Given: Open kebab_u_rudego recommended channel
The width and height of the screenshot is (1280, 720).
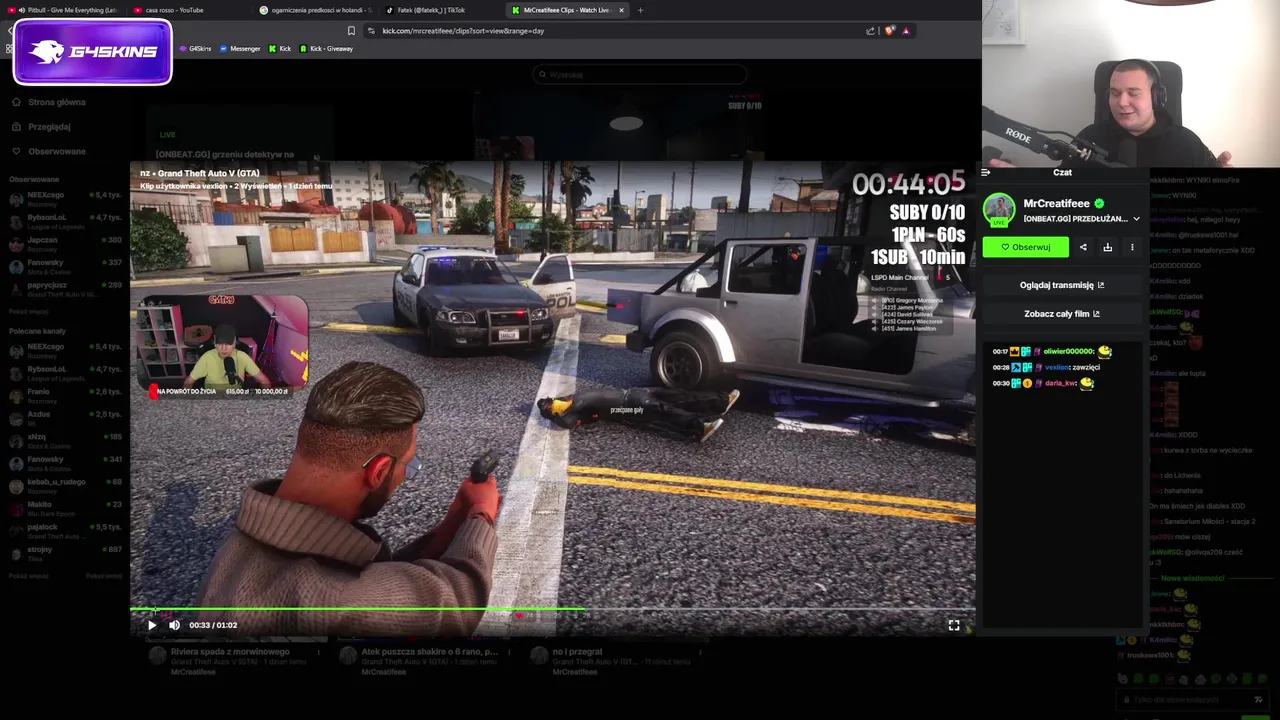Looking at the screenshot, I should click(x=65, y=486).
